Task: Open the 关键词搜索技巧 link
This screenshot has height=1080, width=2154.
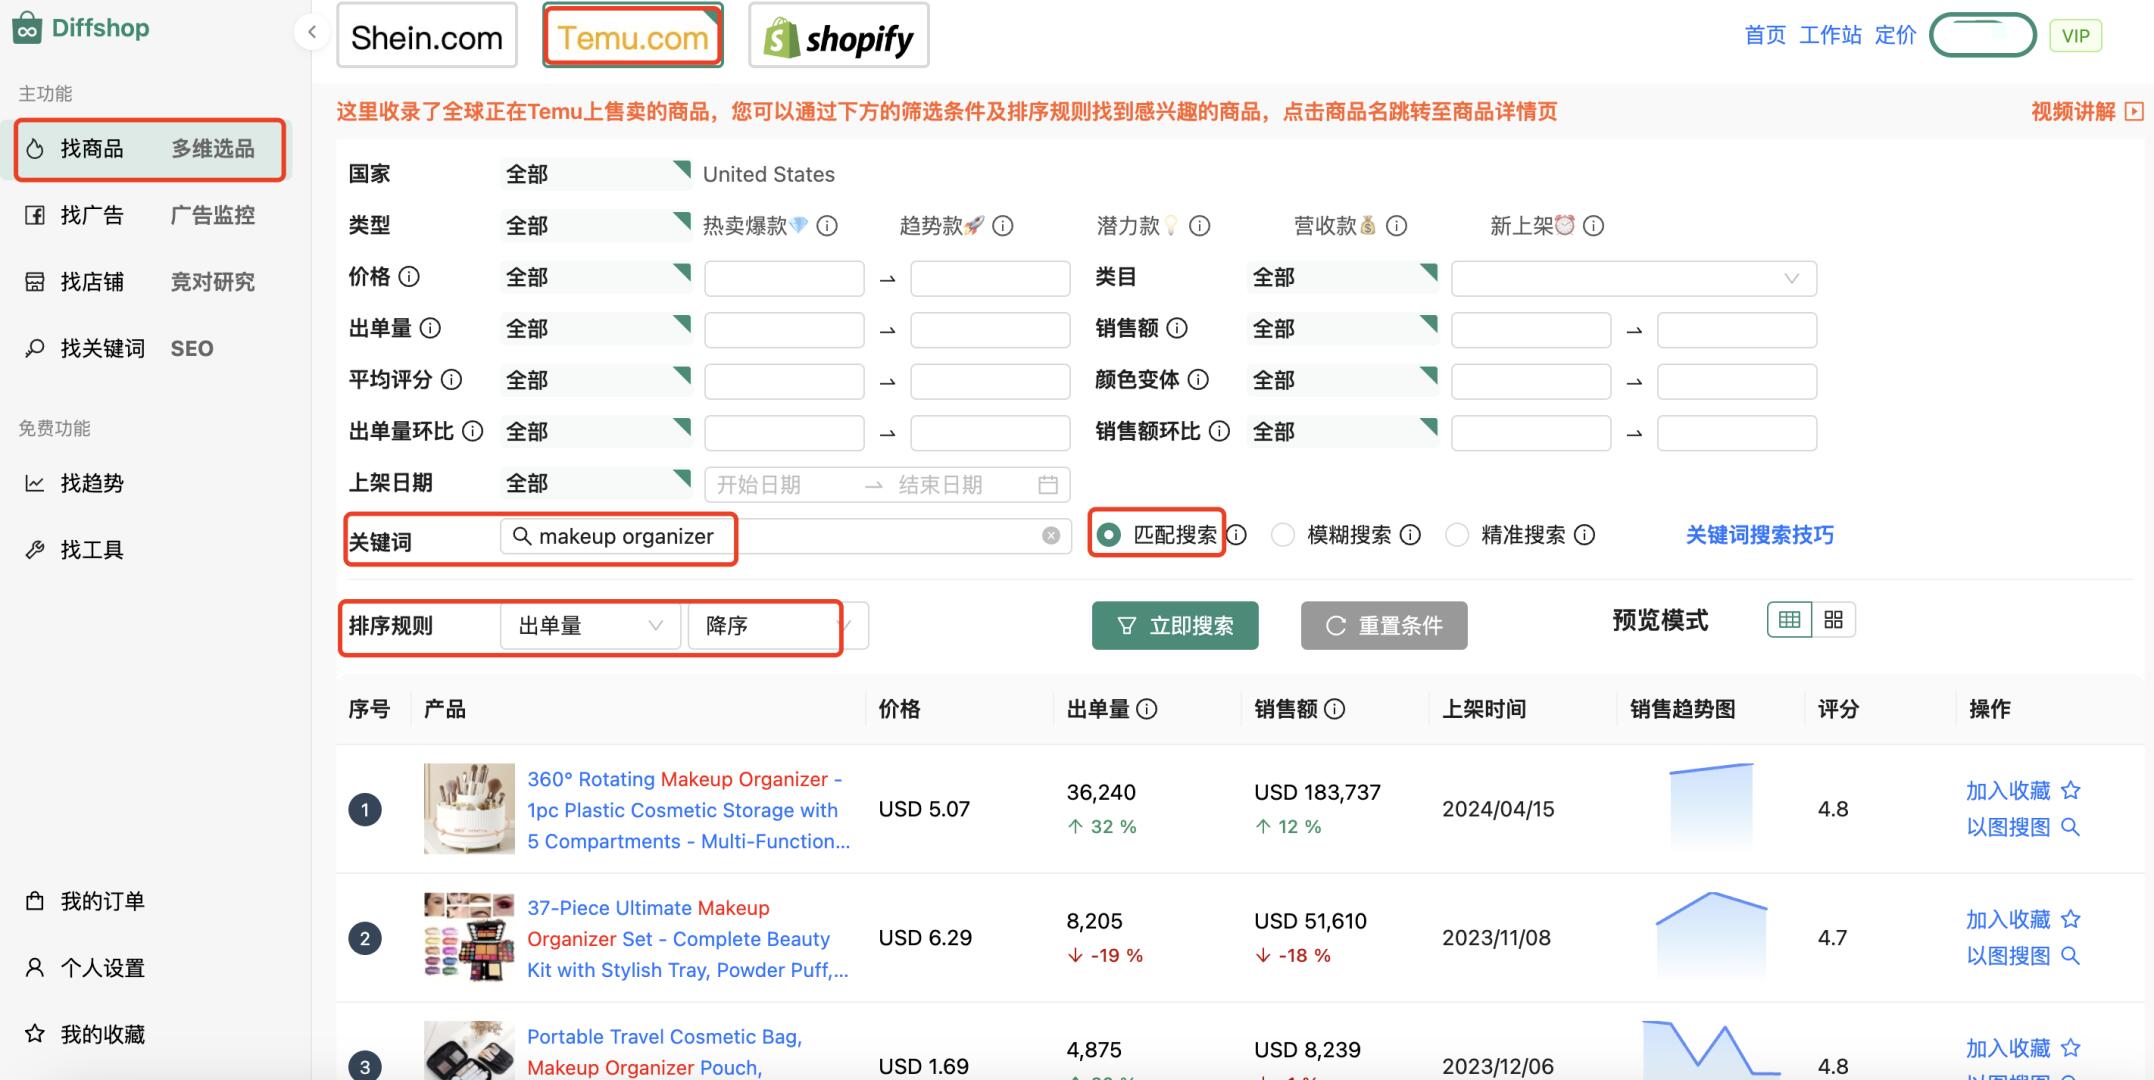Action: [1760, 535]
